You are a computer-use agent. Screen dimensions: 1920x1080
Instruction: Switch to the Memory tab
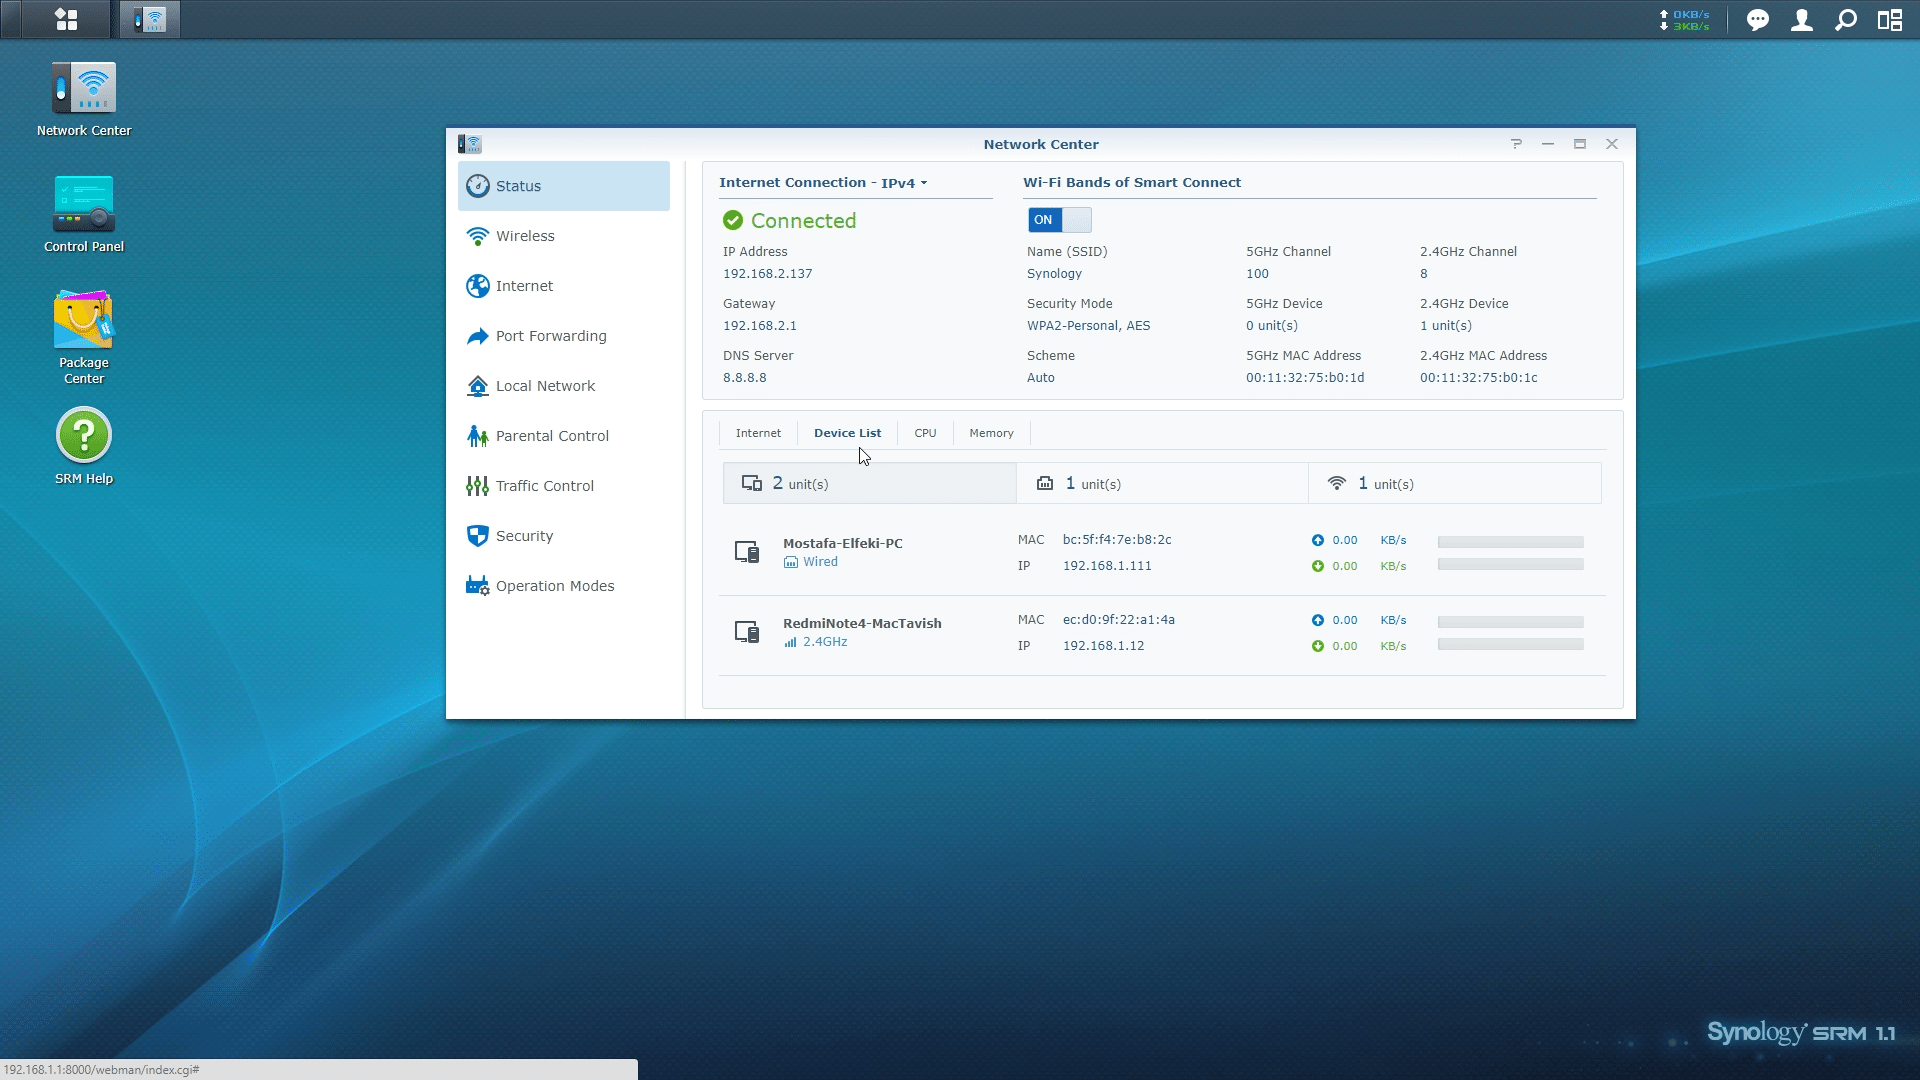click(x=991, y=433)
